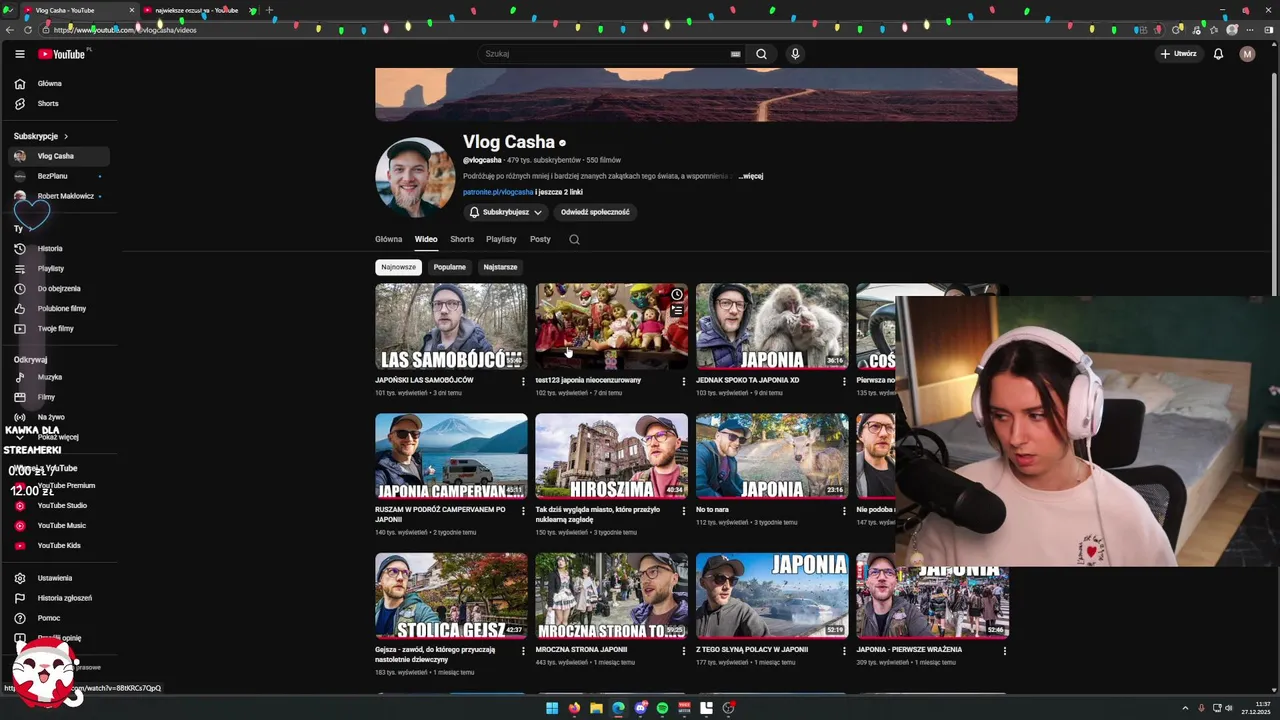The height and width of the screenshot is (720, 1280).
Task: Open the options menu for test123 japonia nieocenzurowany
Action: click(684, 381)
